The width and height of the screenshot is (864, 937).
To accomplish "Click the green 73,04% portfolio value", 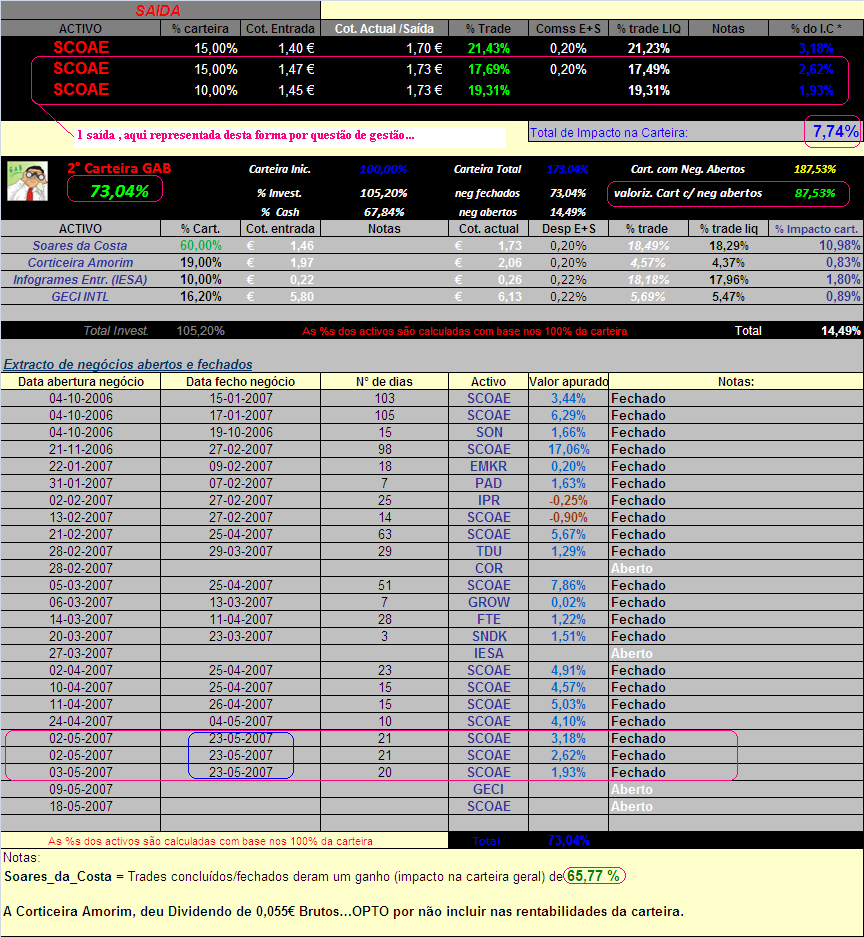I will [x=119, y=191].
